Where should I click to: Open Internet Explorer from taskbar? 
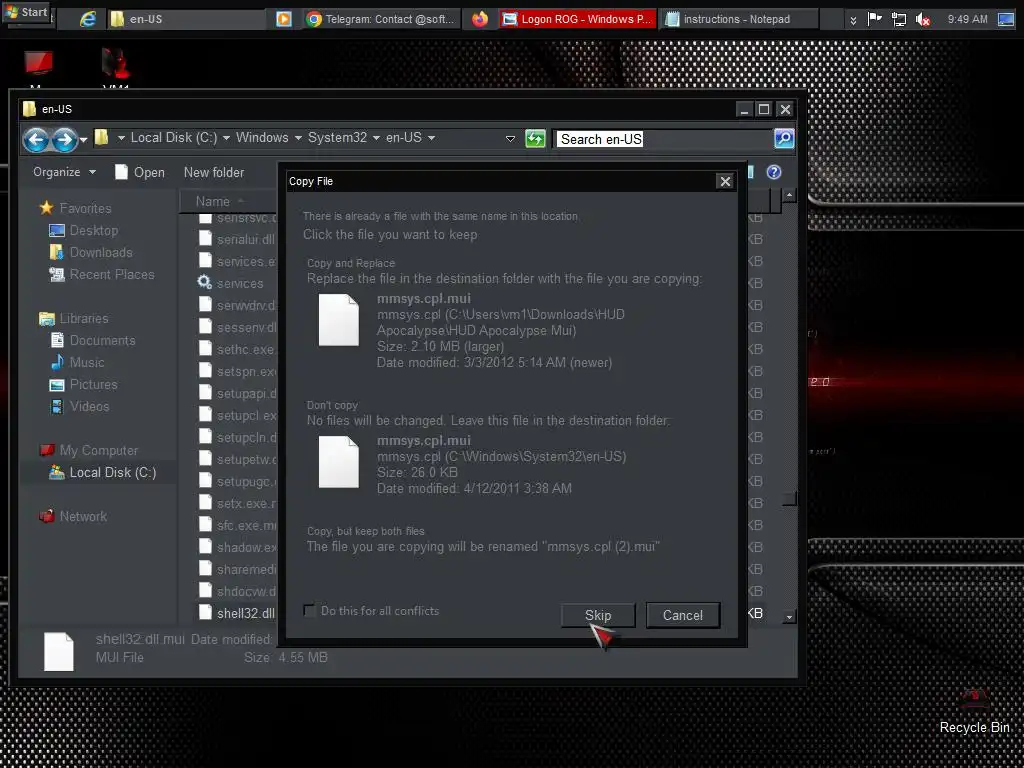[x=88, y=19]
